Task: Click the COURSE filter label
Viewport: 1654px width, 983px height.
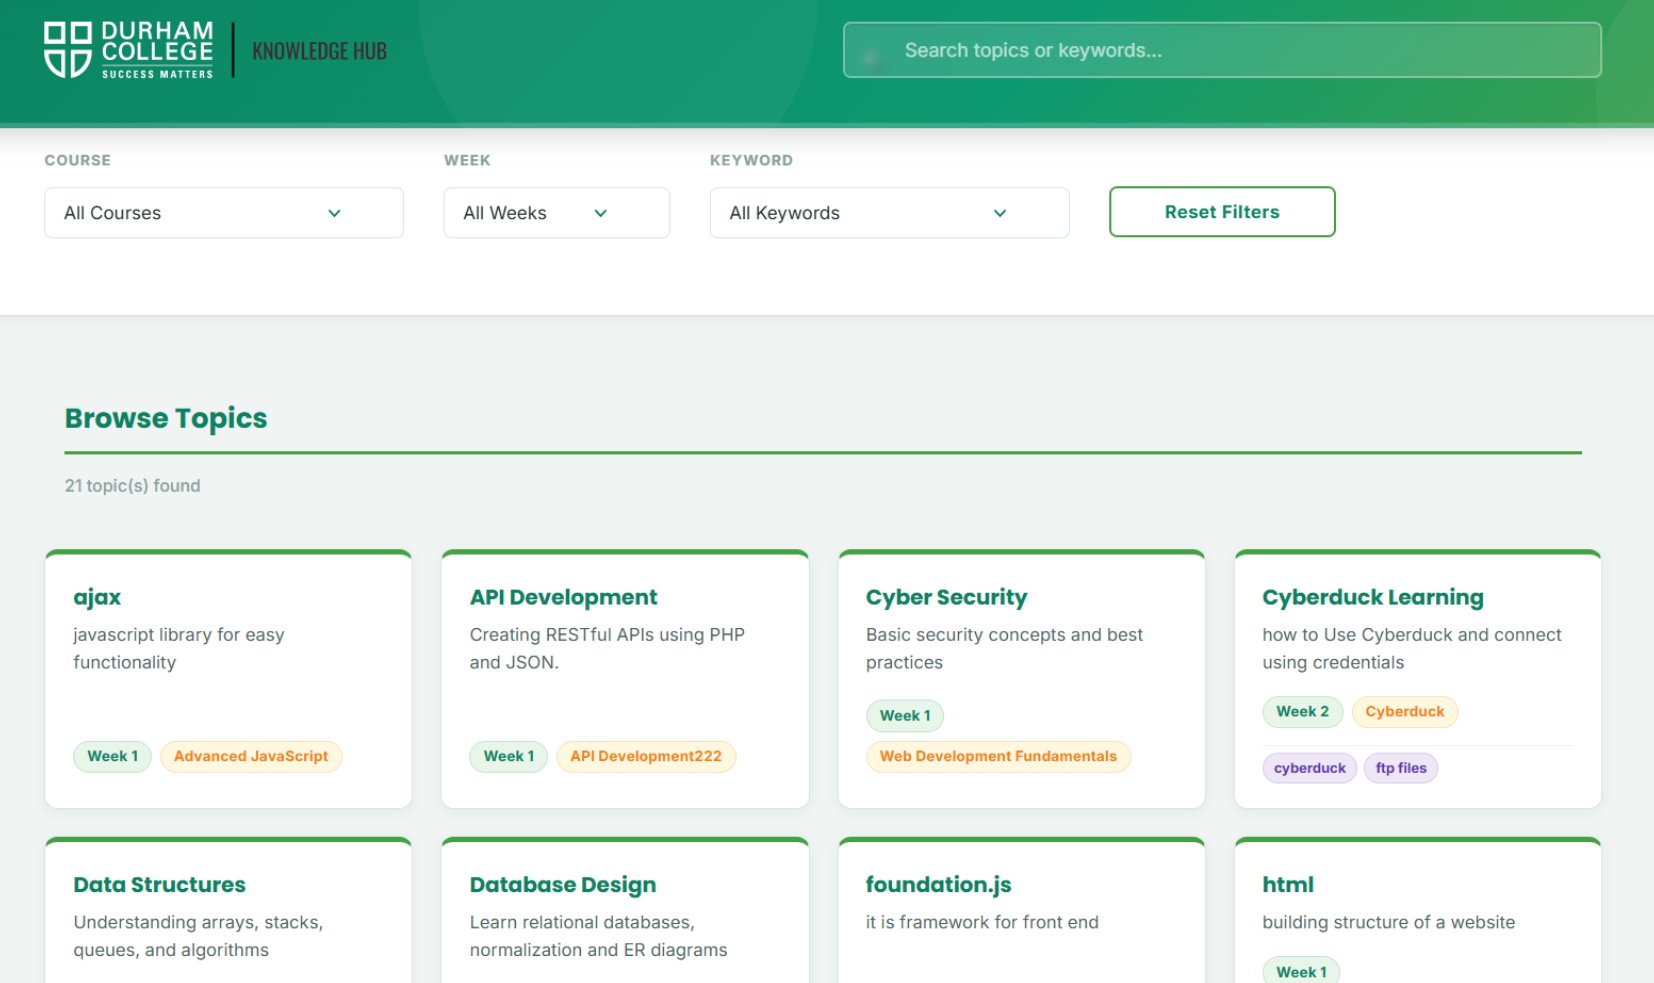Action: [x=78, y=160]
